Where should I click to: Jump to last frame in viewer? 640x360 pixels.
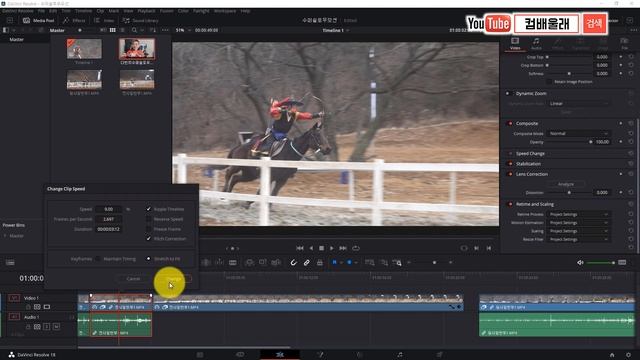click(343, 248)
